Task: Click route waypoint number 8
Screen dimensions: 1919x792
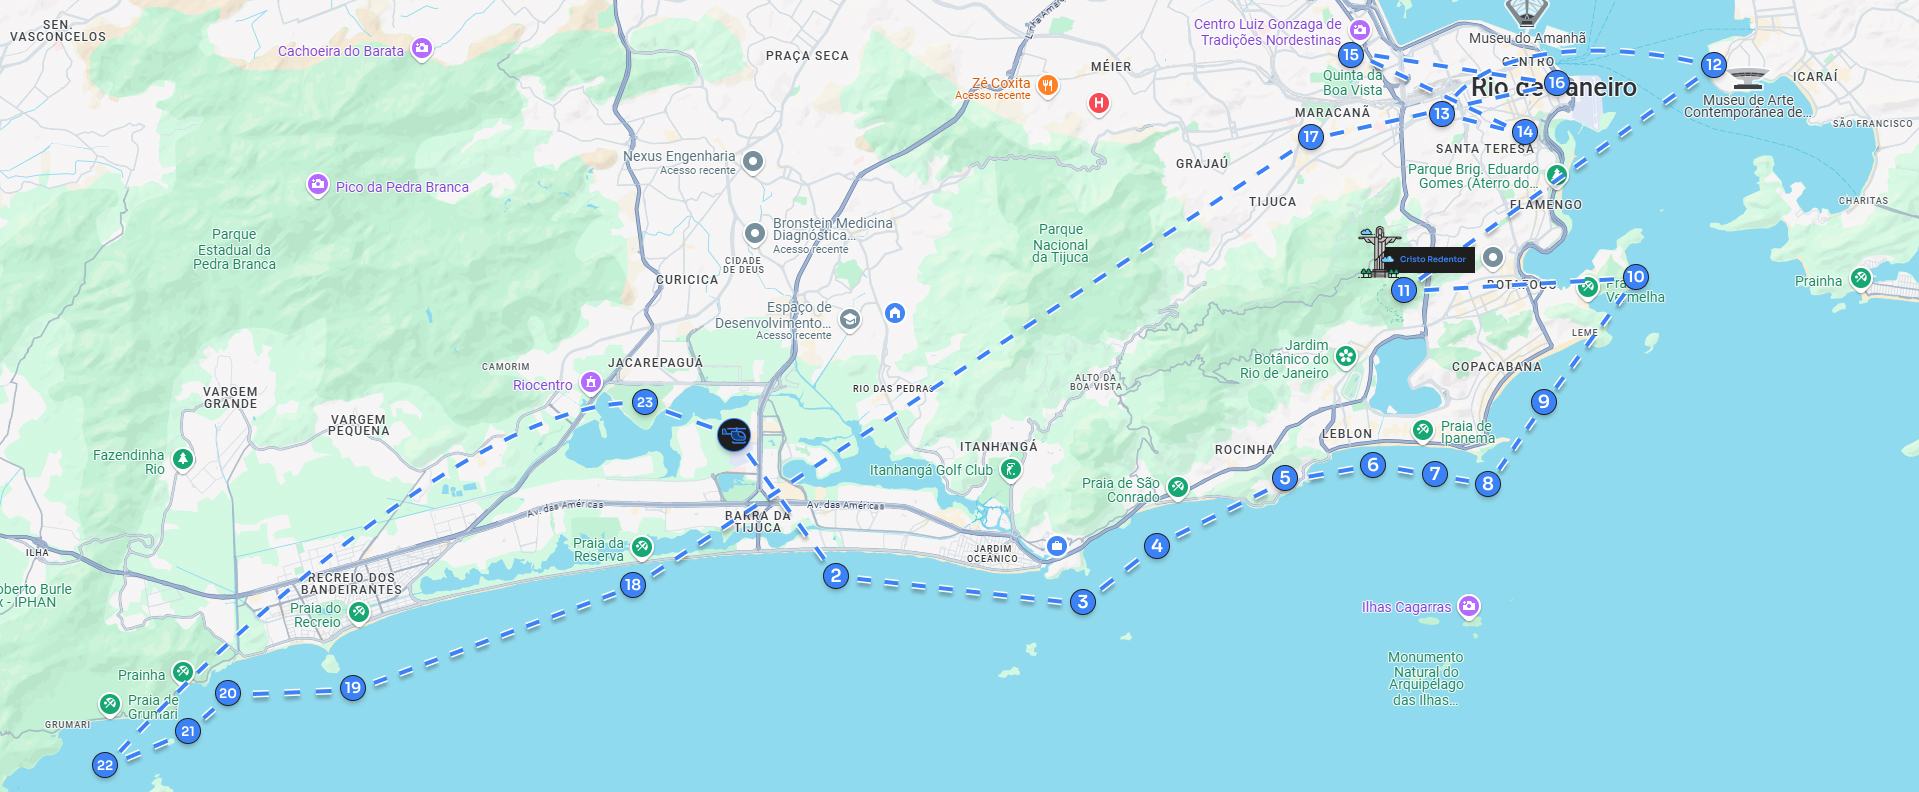Action: click(x=1488, y=484)
